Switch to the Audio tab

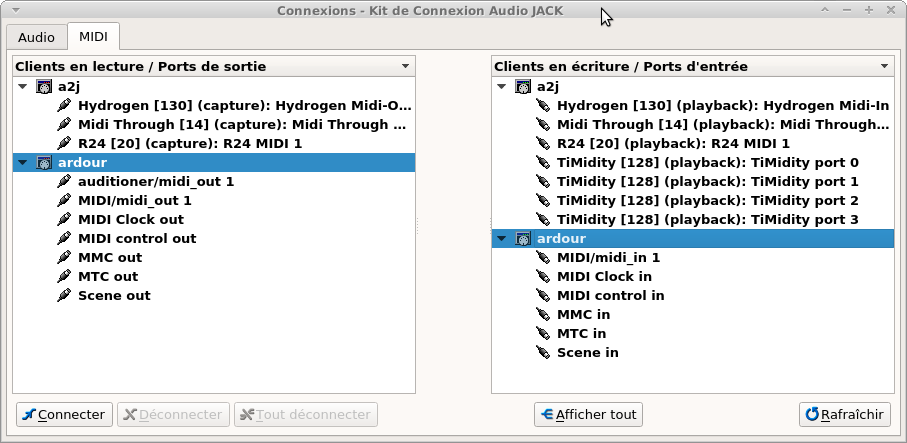pyautogui.click(x=36, y=37)
